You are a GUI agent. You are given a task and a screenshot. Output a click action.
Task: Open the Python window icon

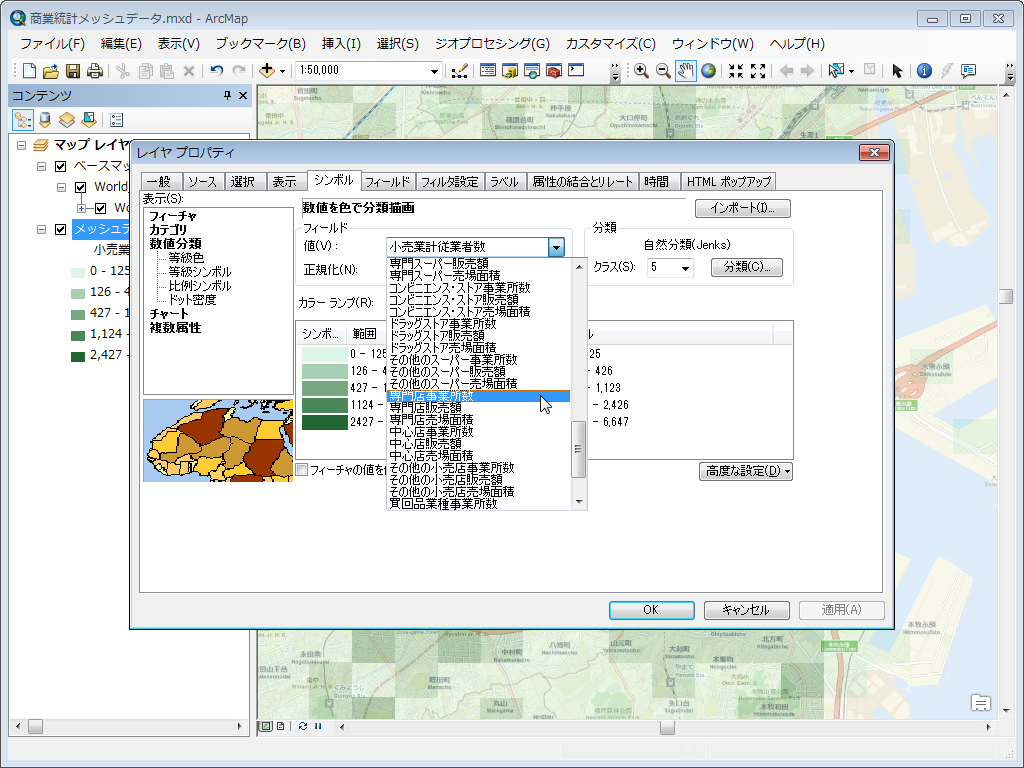(x=576, y=71)
